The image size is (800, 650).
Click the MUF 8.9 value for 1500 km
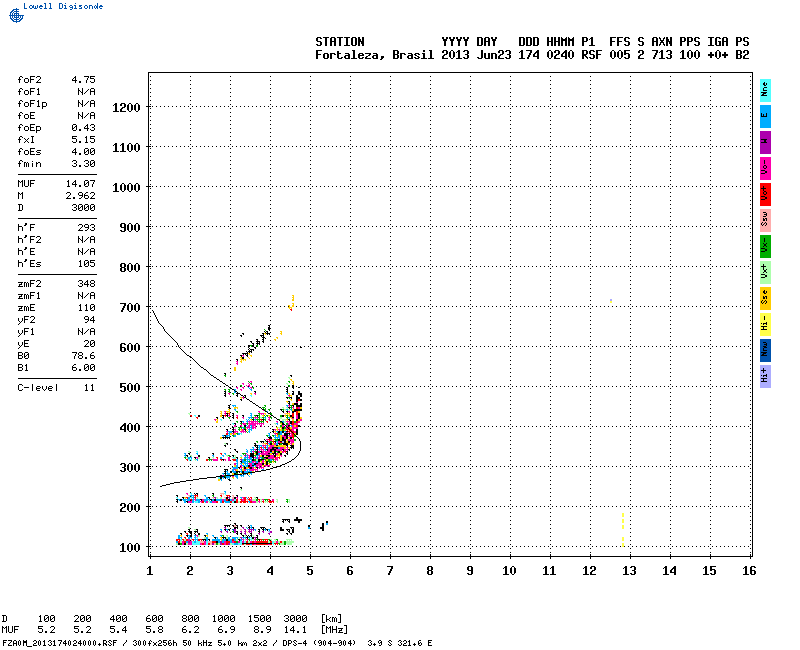262,630
